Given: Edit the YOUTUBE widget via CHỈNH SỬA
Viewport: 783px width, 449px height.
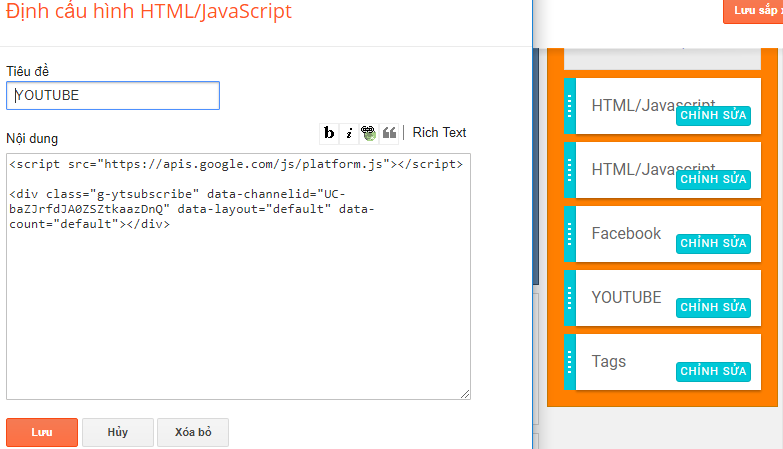Looking at the screenshot, I should coord(713,307).
